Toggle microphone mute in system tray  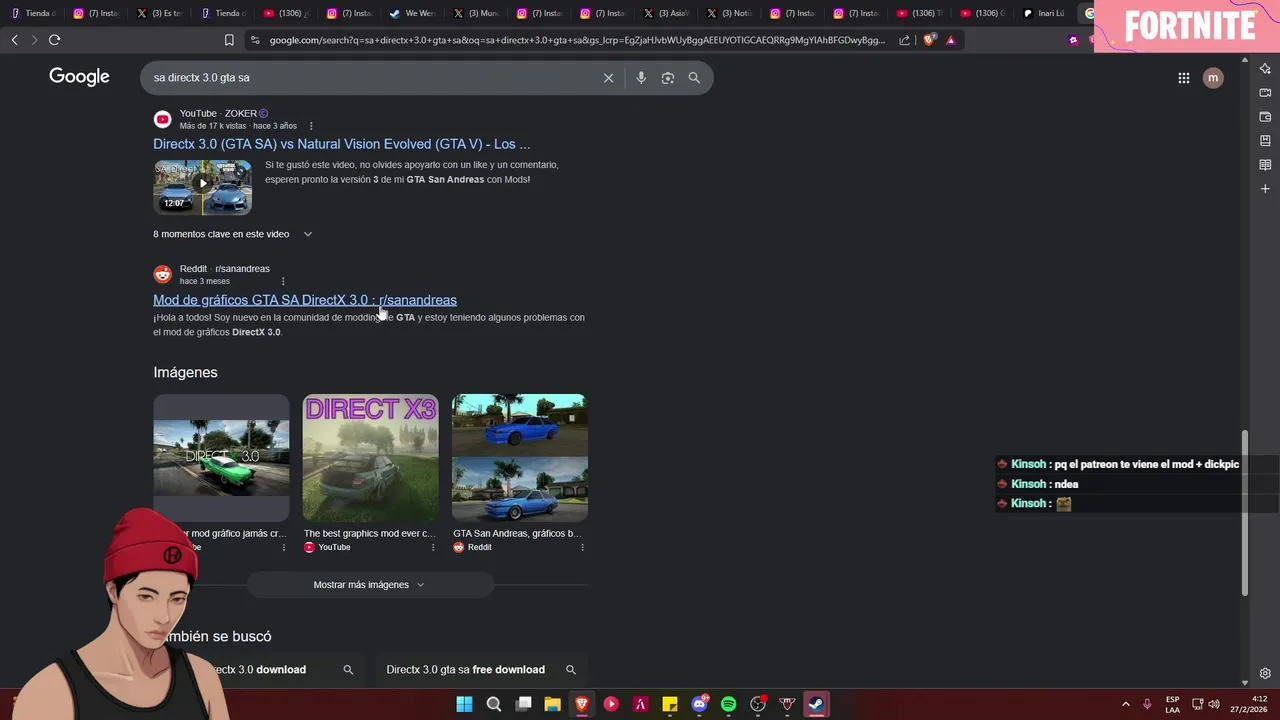tap(1147, 704)
